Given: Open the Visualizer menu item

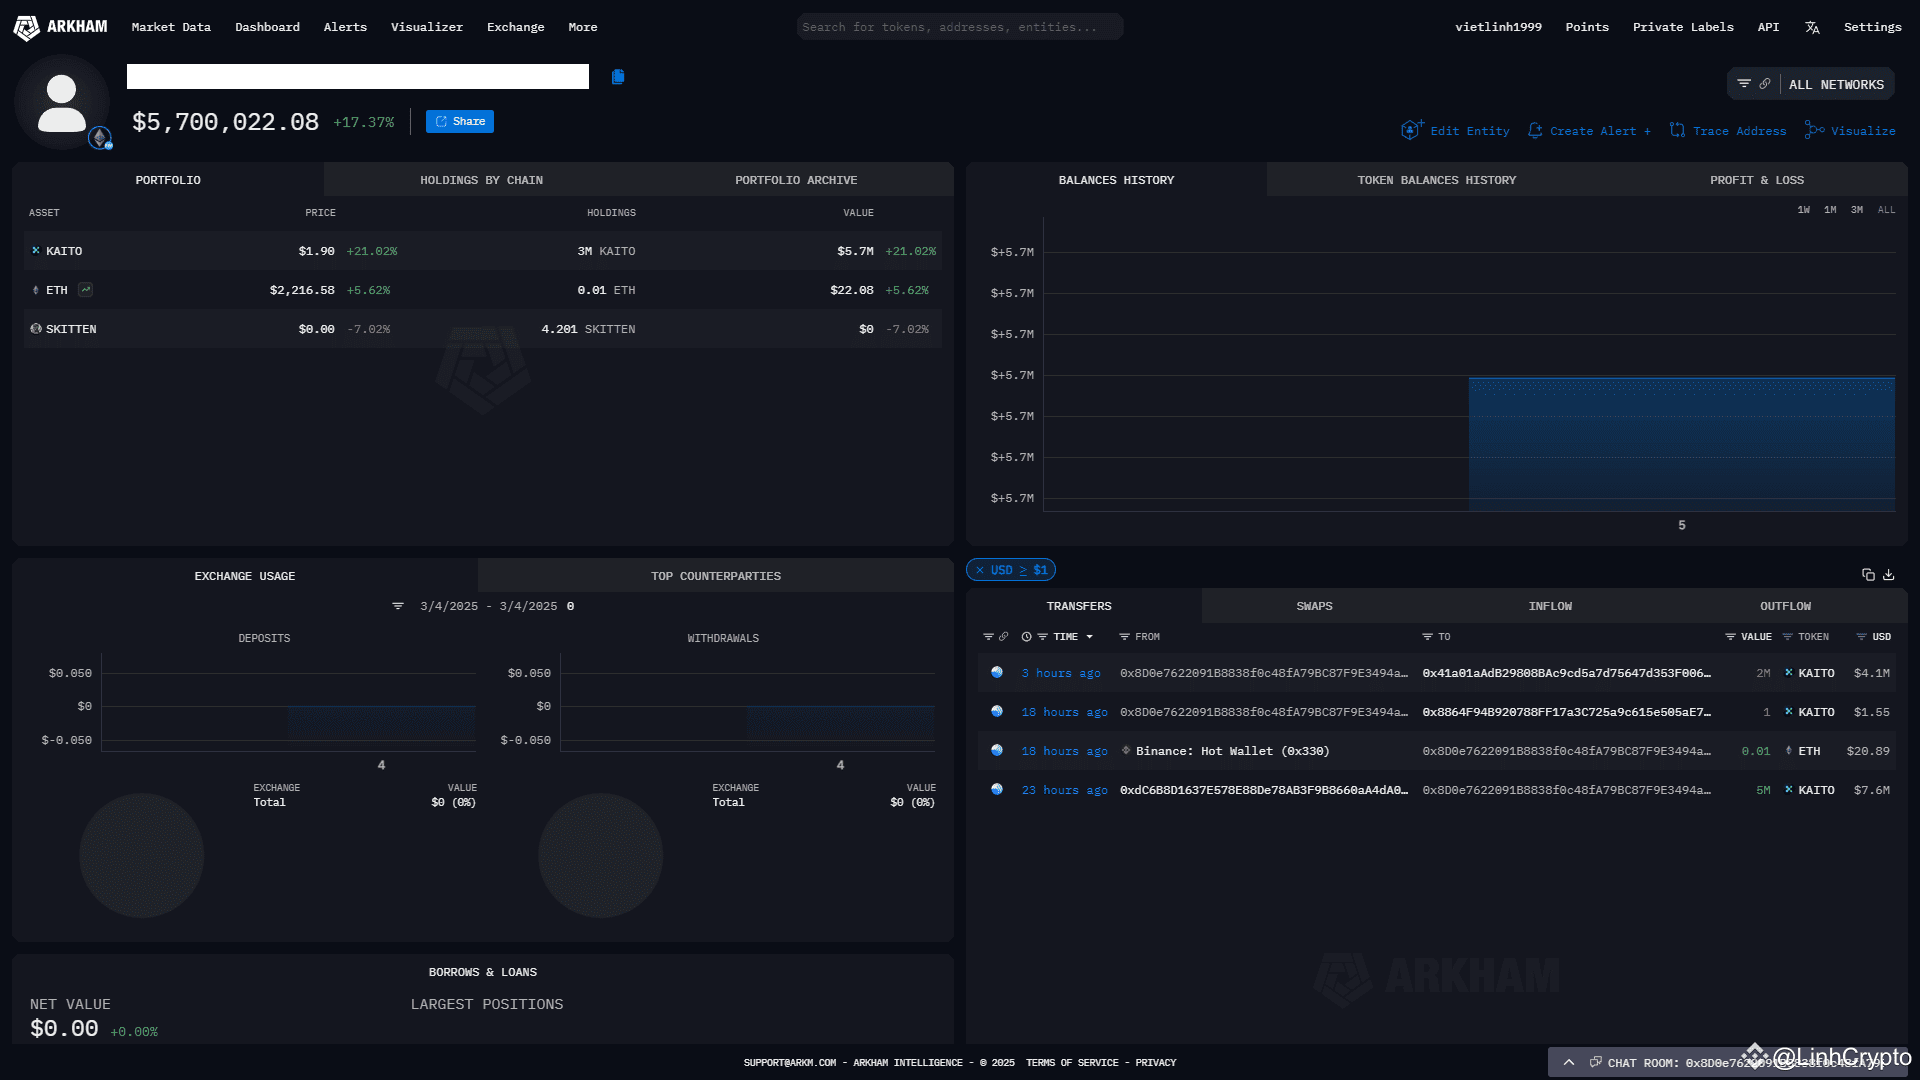Looking at the screenshot, I should click(x=427, y=27).
